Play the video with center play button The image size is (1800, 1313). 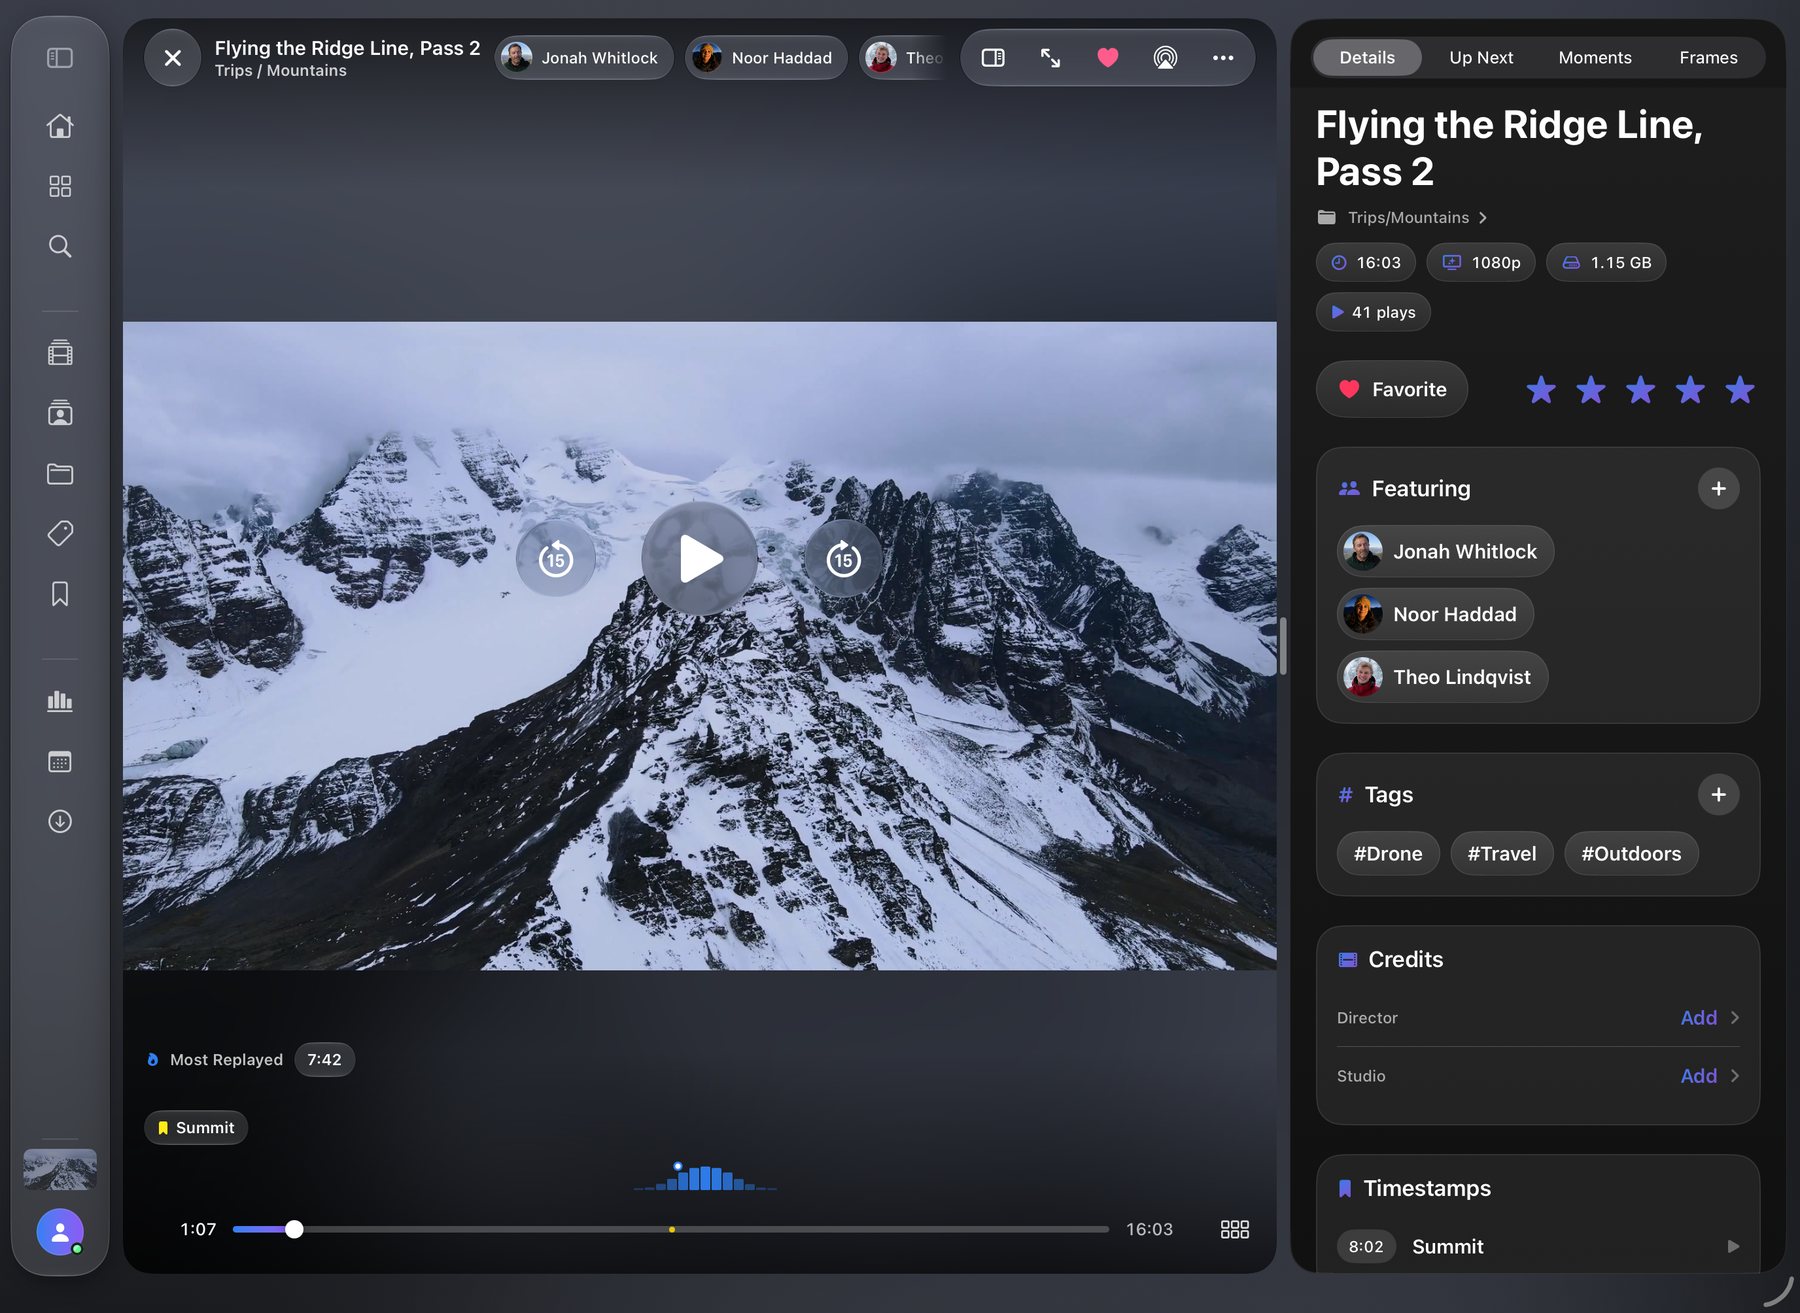point(699,558)
